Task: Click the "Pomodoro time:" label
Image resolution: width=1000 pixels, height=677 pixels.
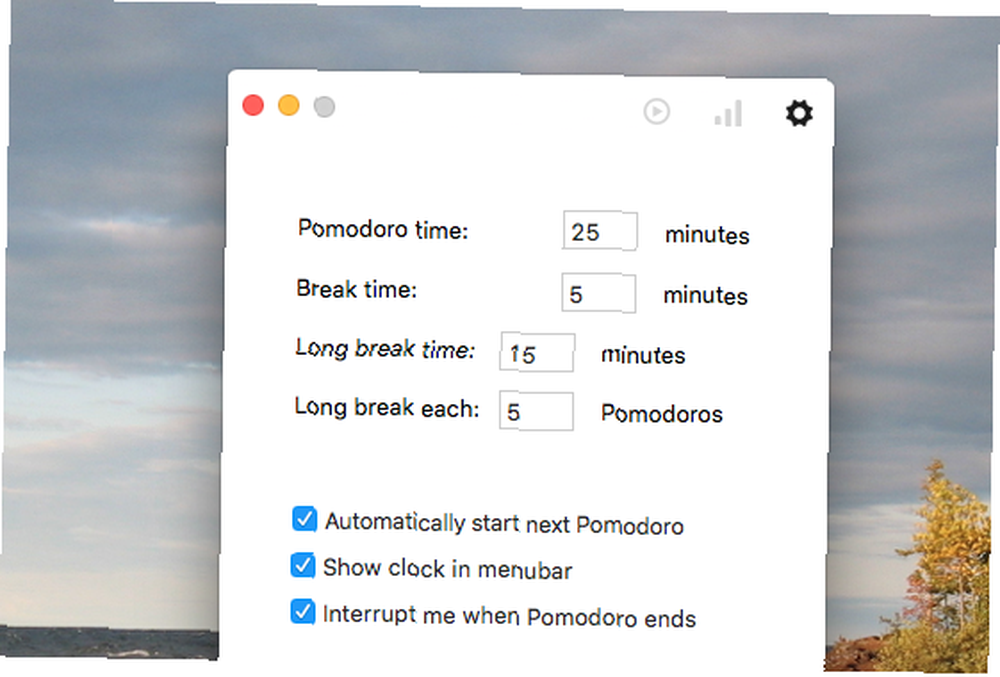Action: tap(383, 229)
